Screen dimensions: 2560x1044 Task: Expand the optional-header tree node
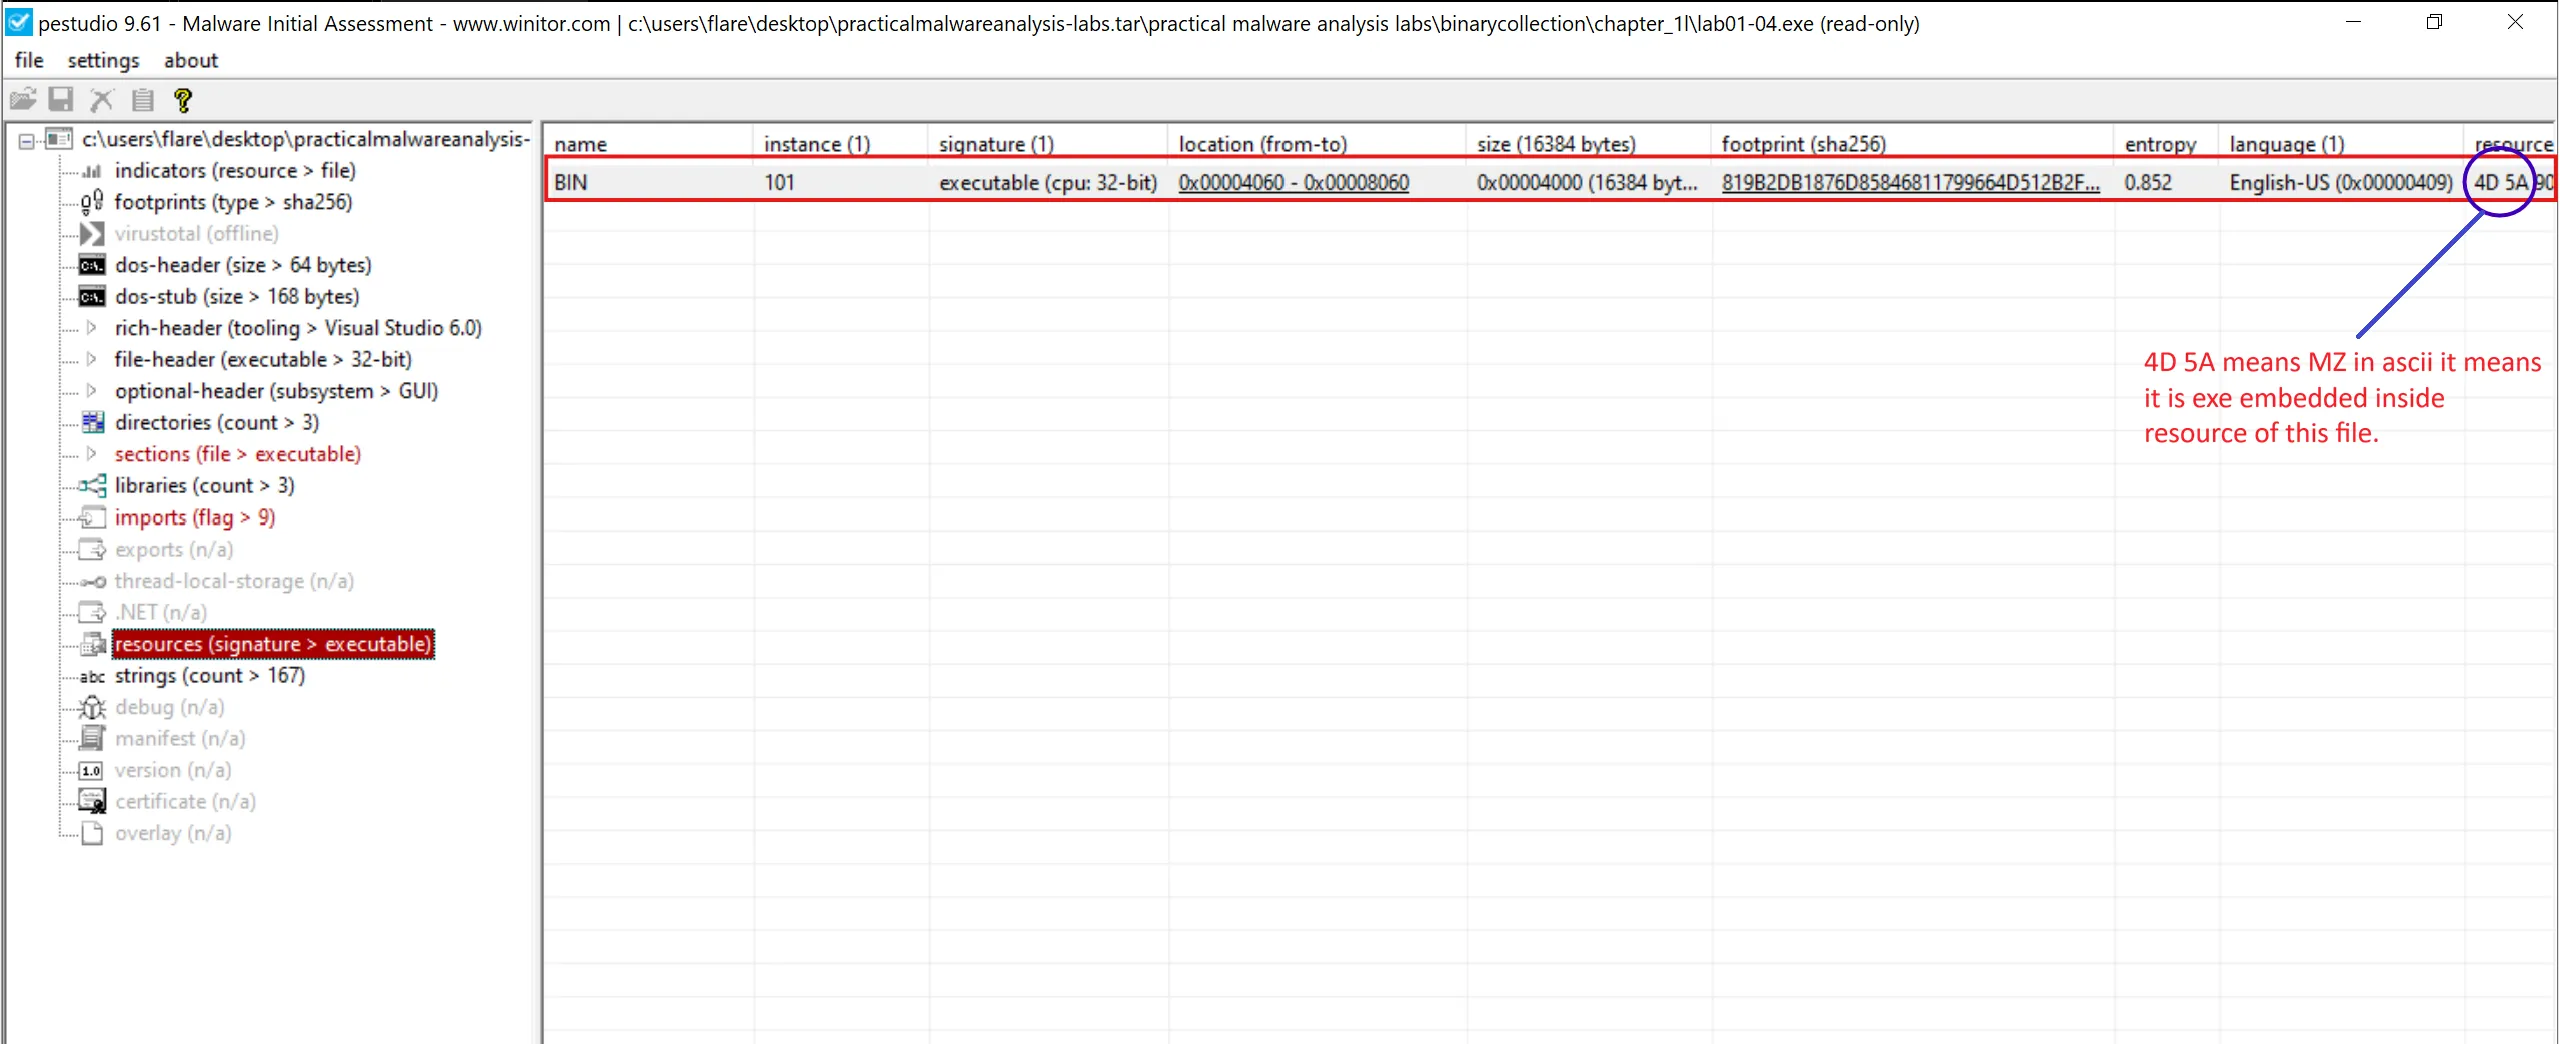[x=91, y=391]
